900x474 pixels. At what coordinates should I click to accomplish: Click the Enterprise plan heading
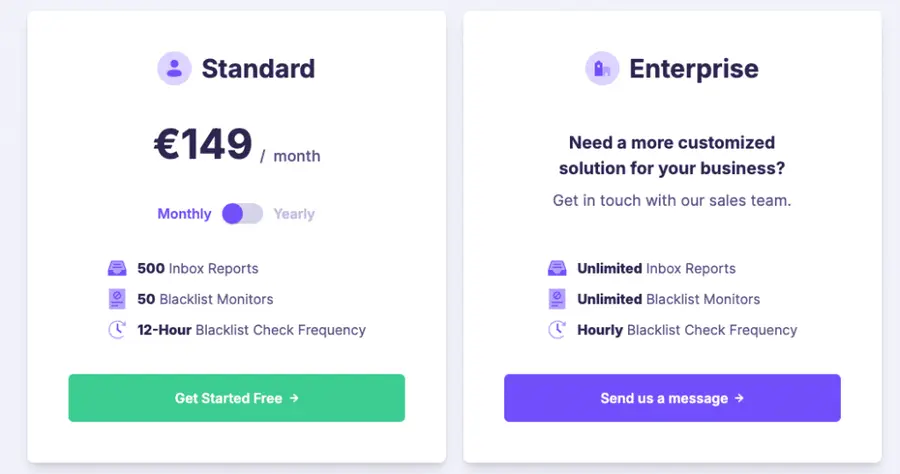[694, 69]
